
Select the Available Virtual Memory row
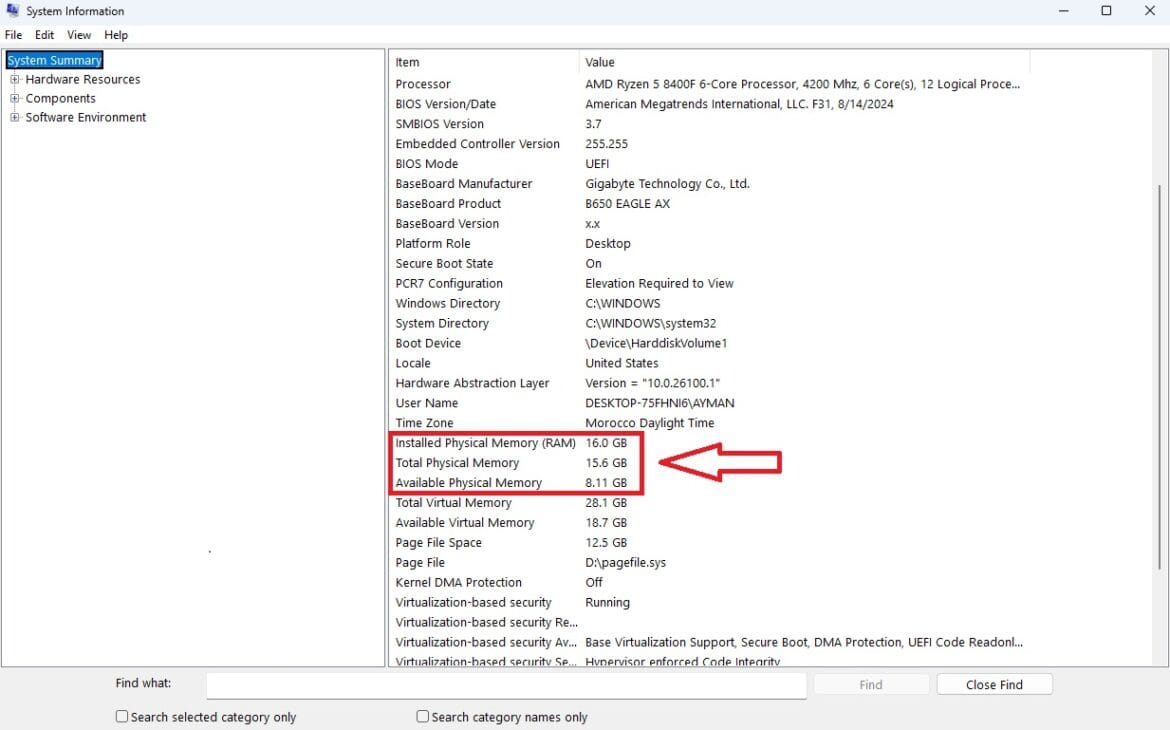pos(709,522)
